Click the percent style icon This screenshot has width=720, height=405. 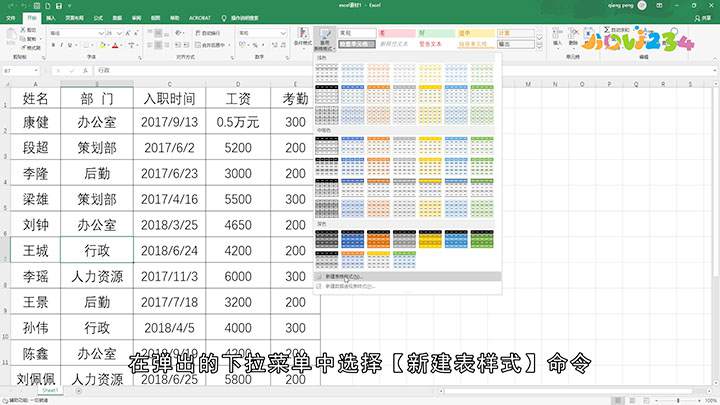(x=255, y=45)
